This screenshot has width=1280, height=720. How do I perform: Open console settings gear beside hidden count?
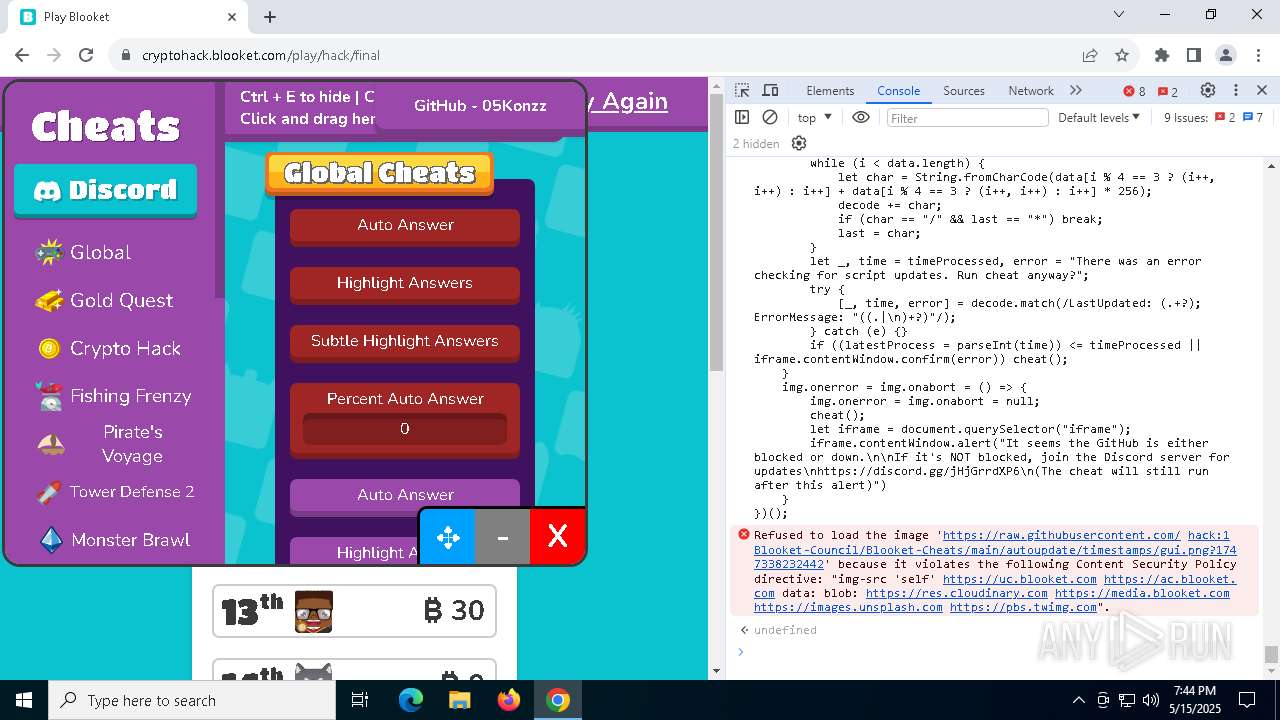pos(799,143)
